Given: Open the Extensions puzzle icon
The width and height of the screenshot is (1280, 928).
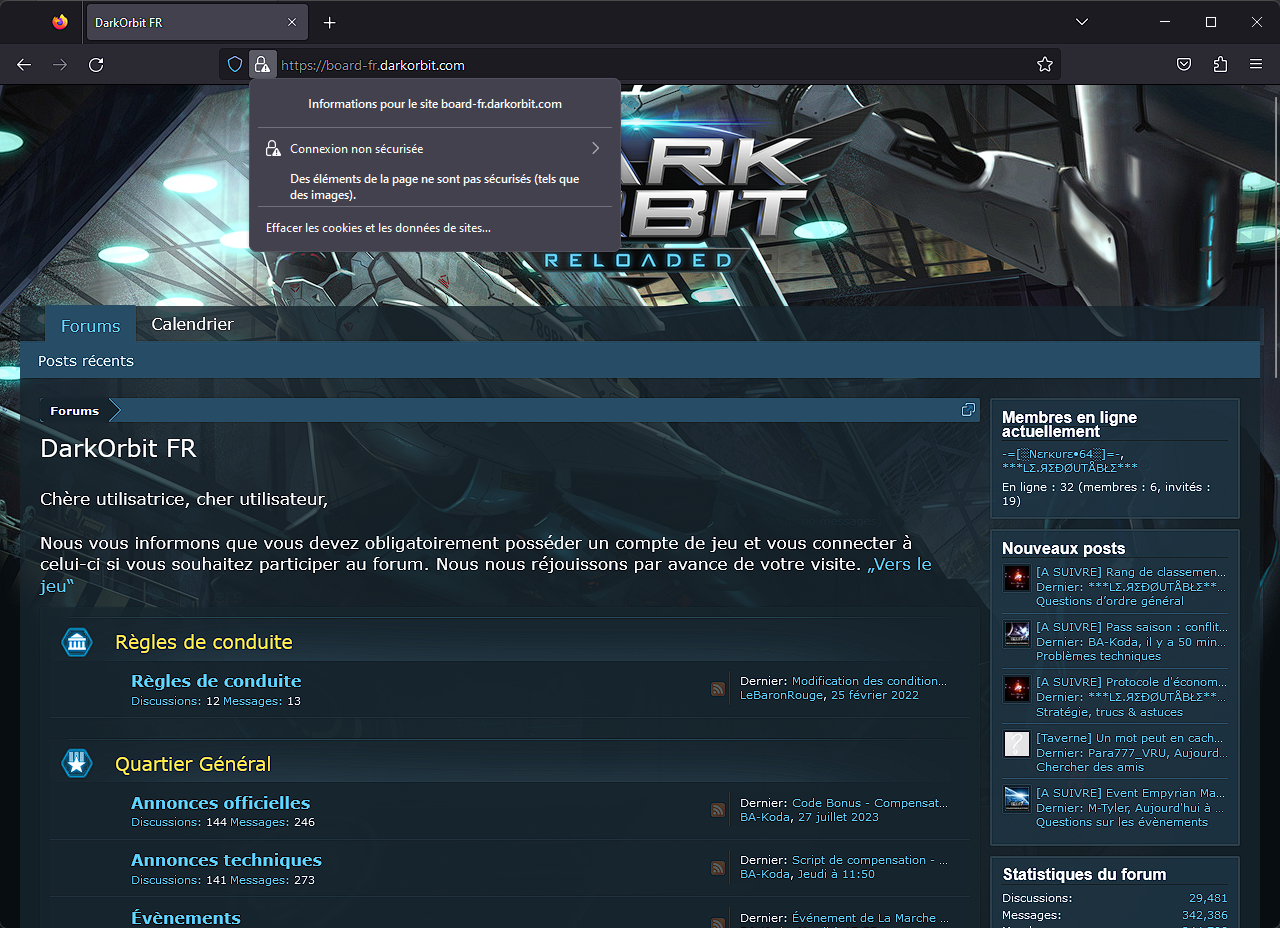Looking at the screenshot, I should (1220, 65).
